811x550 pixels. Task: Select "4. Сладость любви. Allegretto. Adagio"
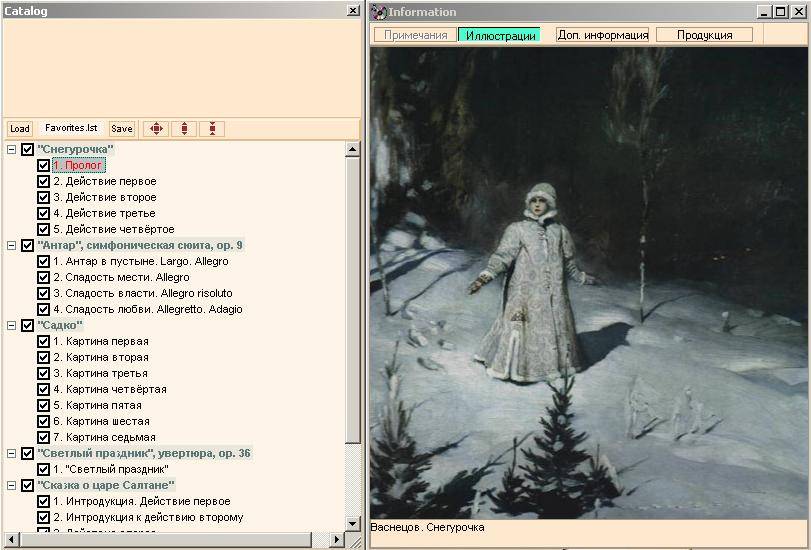tap(148, 310)
